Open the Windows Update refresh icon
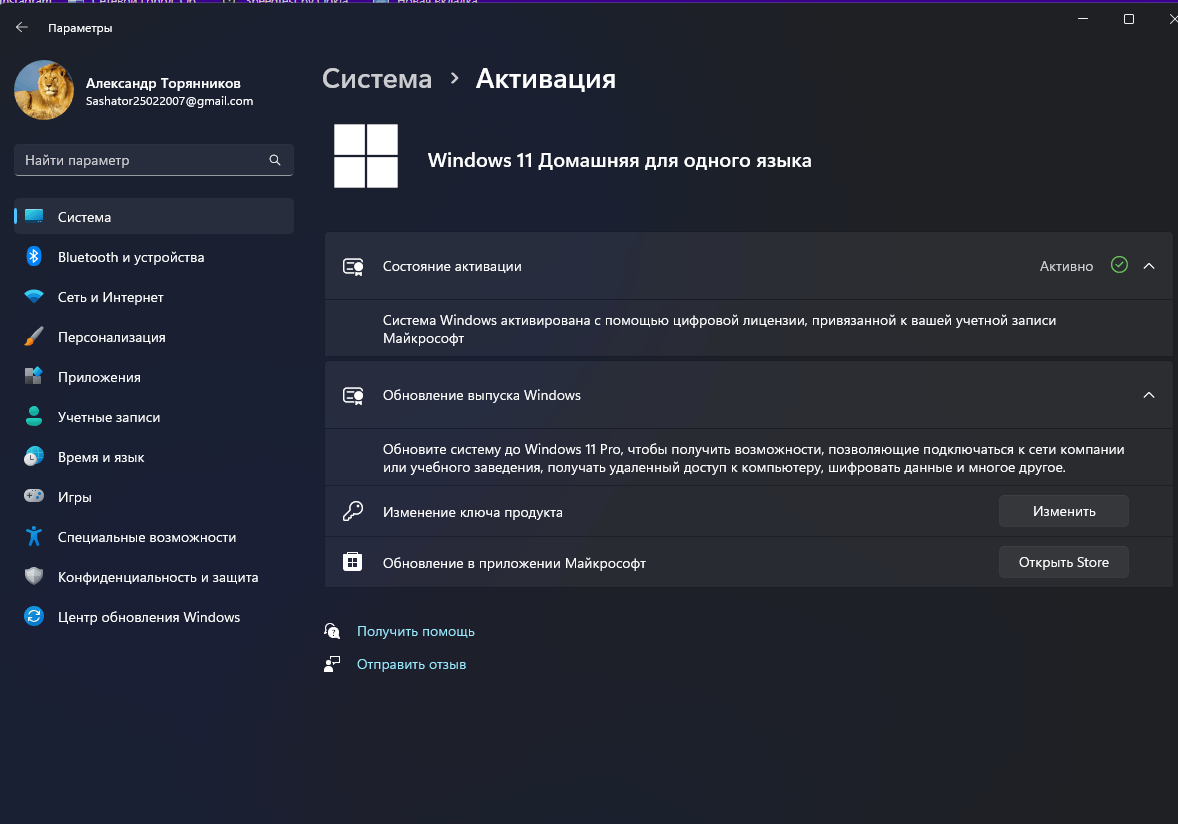Screen dimensions: 1178x824 [x=34, y=616]
